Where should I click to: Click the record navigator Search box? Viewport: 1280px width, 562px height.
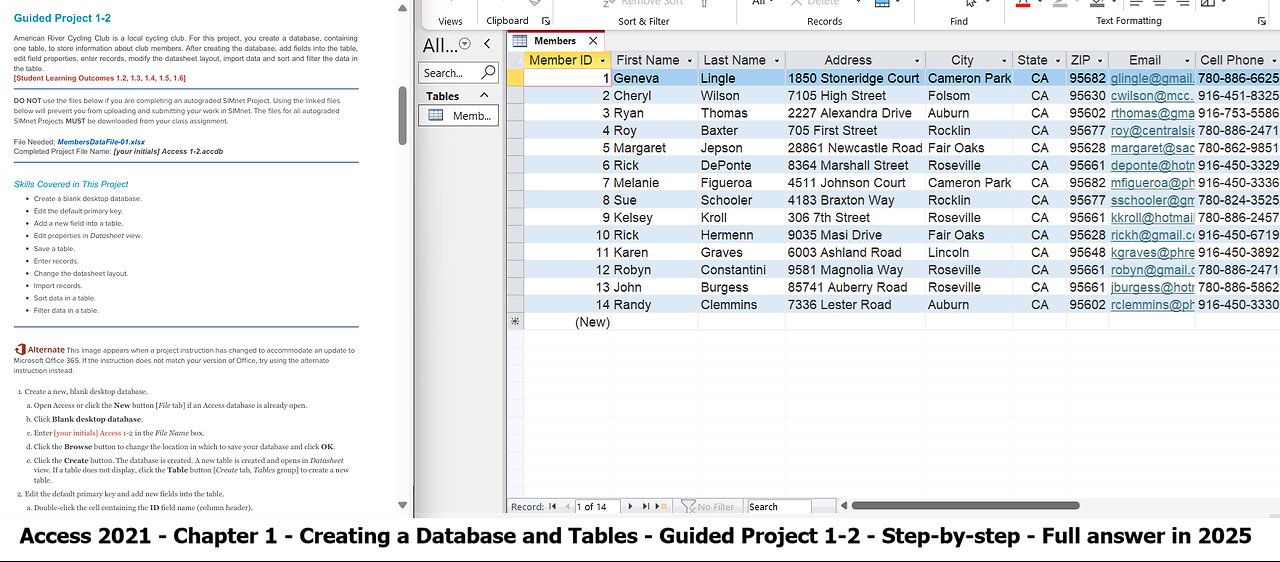tap(778, 507)
